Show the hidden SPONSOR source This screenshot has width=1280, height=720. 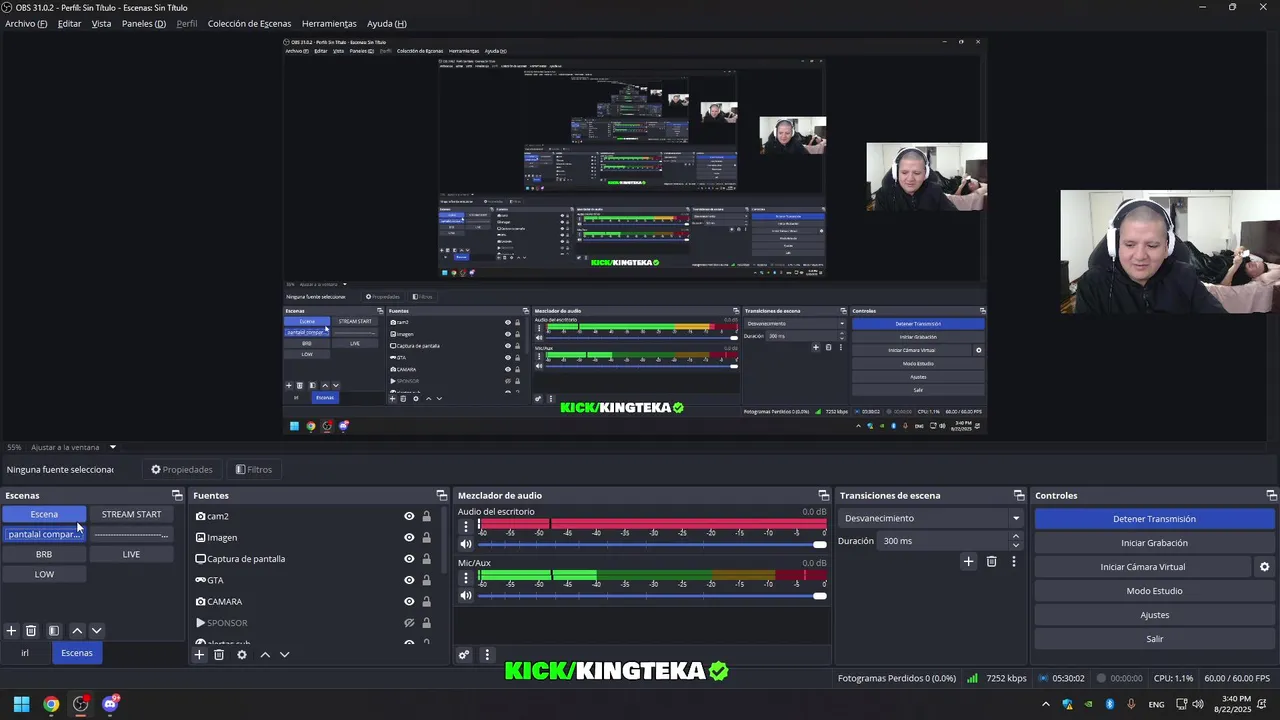pyautogui.click(x=409, y=623)
